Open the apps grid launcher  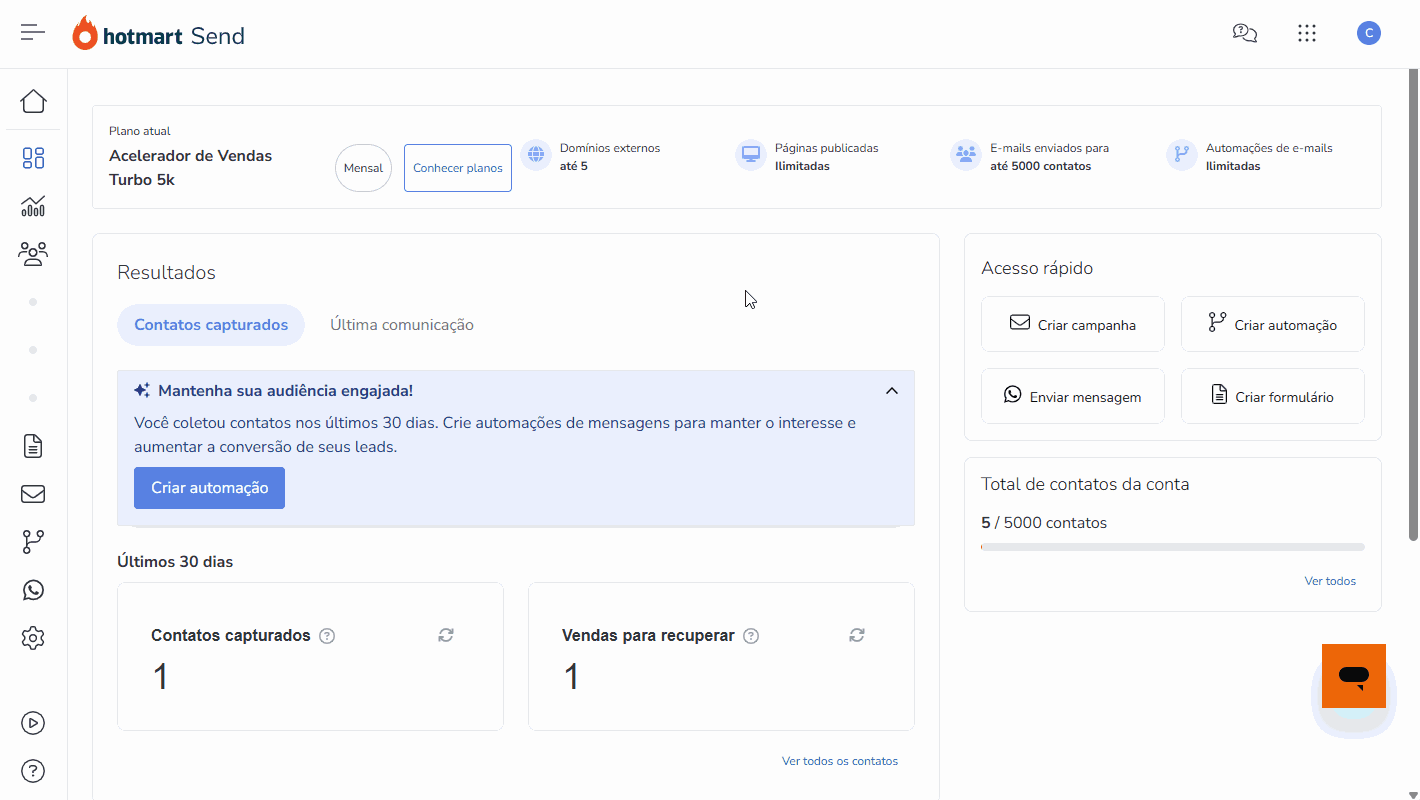pos(1306,33)
